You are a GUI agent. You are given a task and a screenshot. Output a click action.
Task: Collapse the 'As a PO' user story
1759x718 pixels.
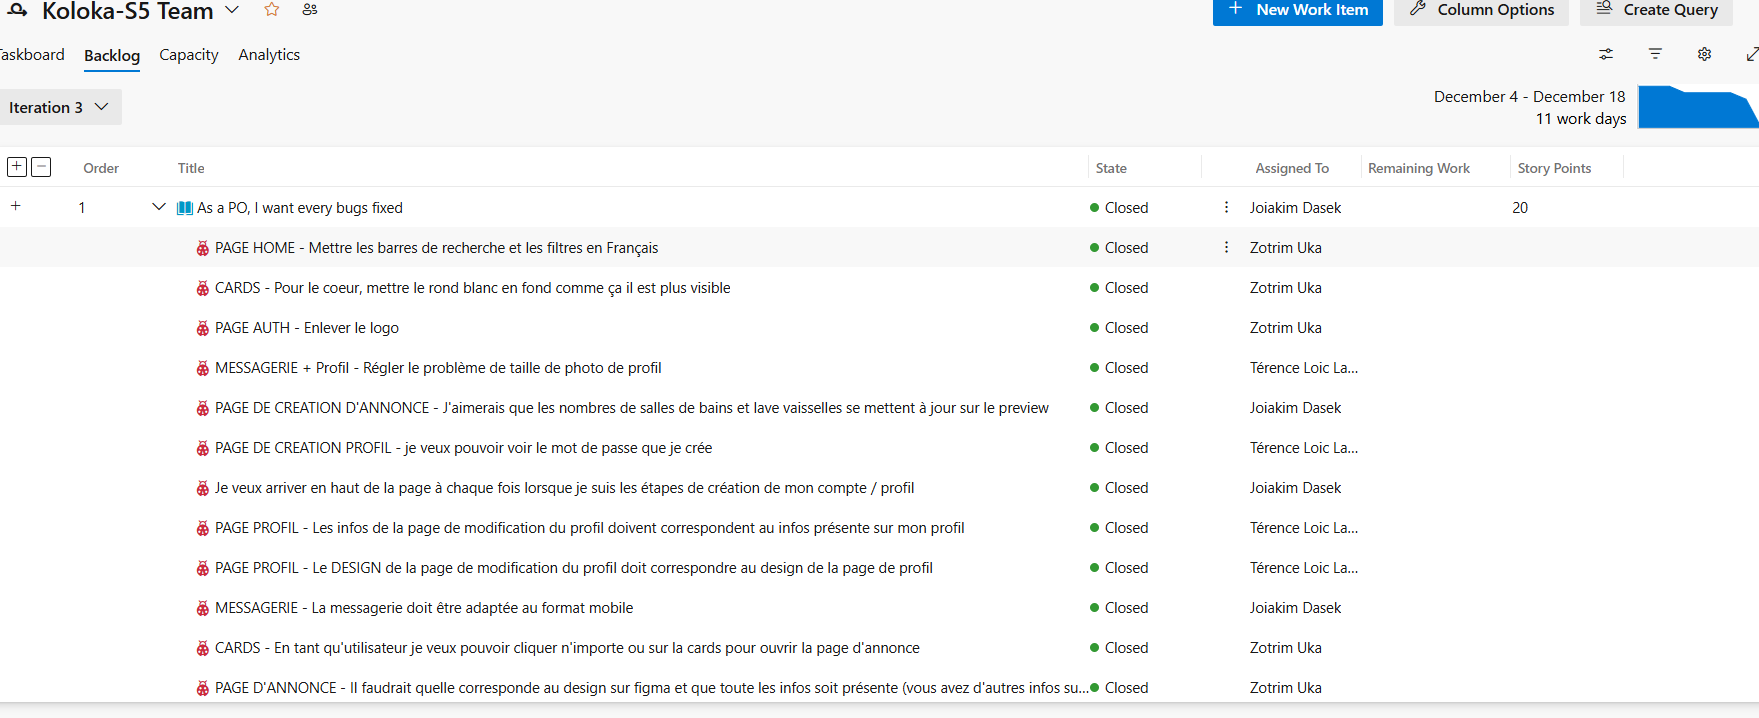(x=158, y=207)
